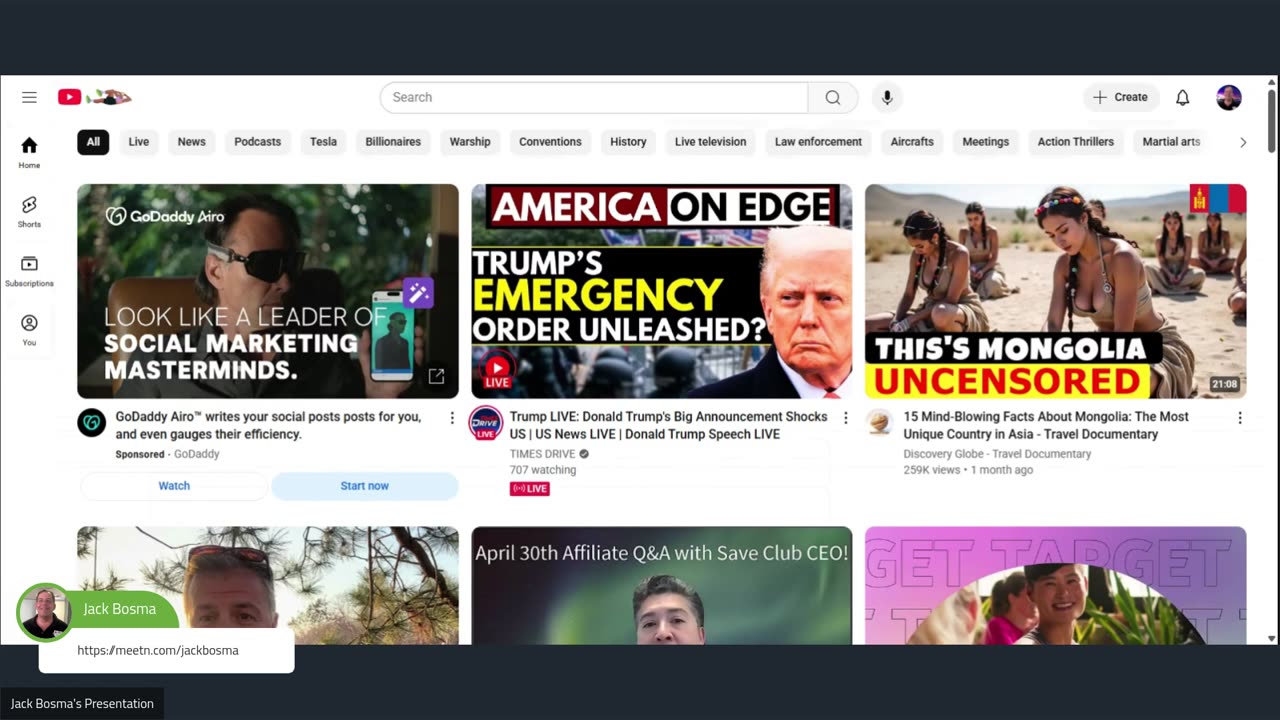Click the meetn.com/jackbosma link text
1280x720 pixels.
tap(158, 650)
